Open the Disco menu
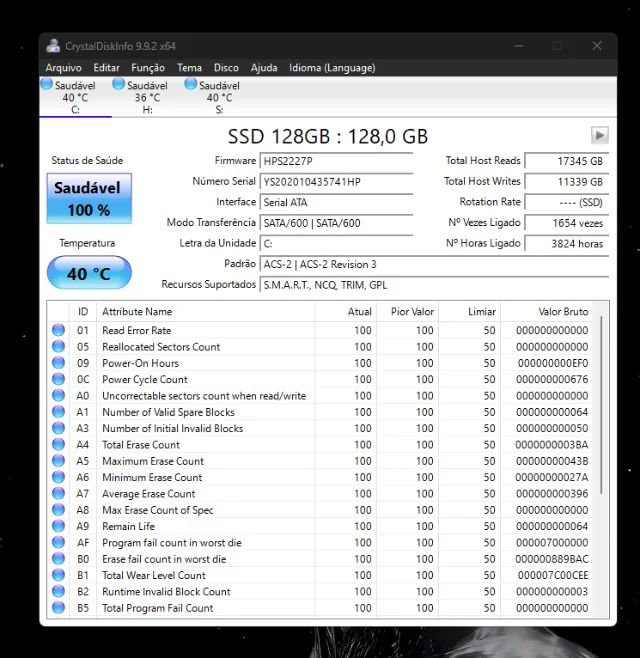640x658 pixels. [226, 68]
